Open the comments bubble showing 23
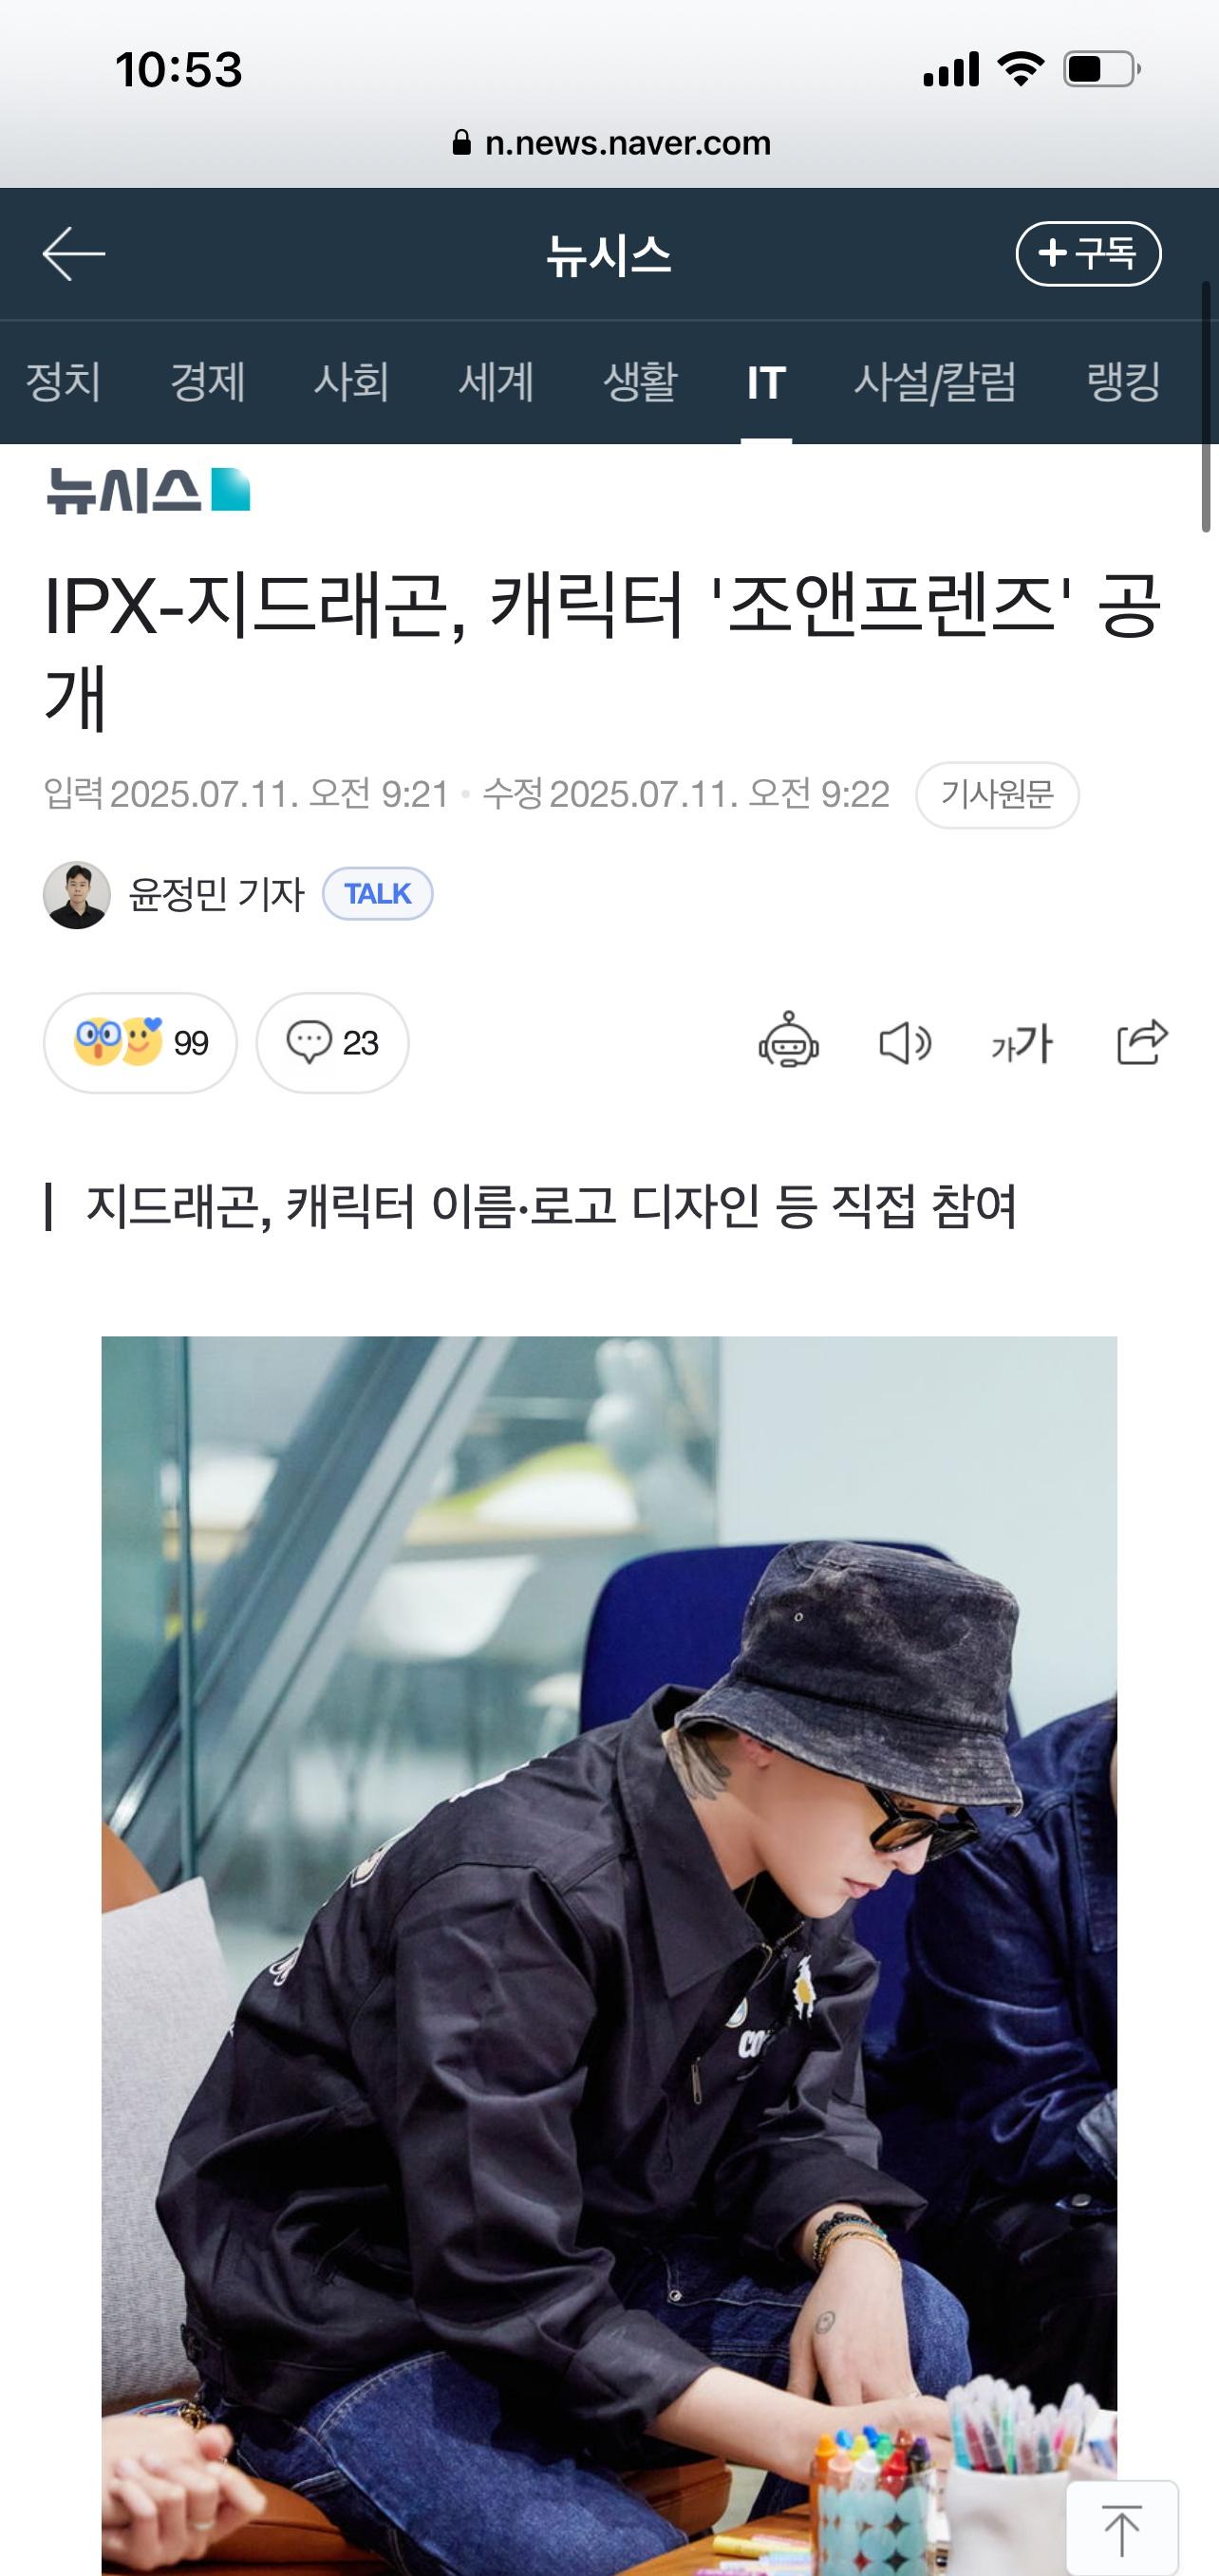 pyautogui.click(x=332, y=1042)
